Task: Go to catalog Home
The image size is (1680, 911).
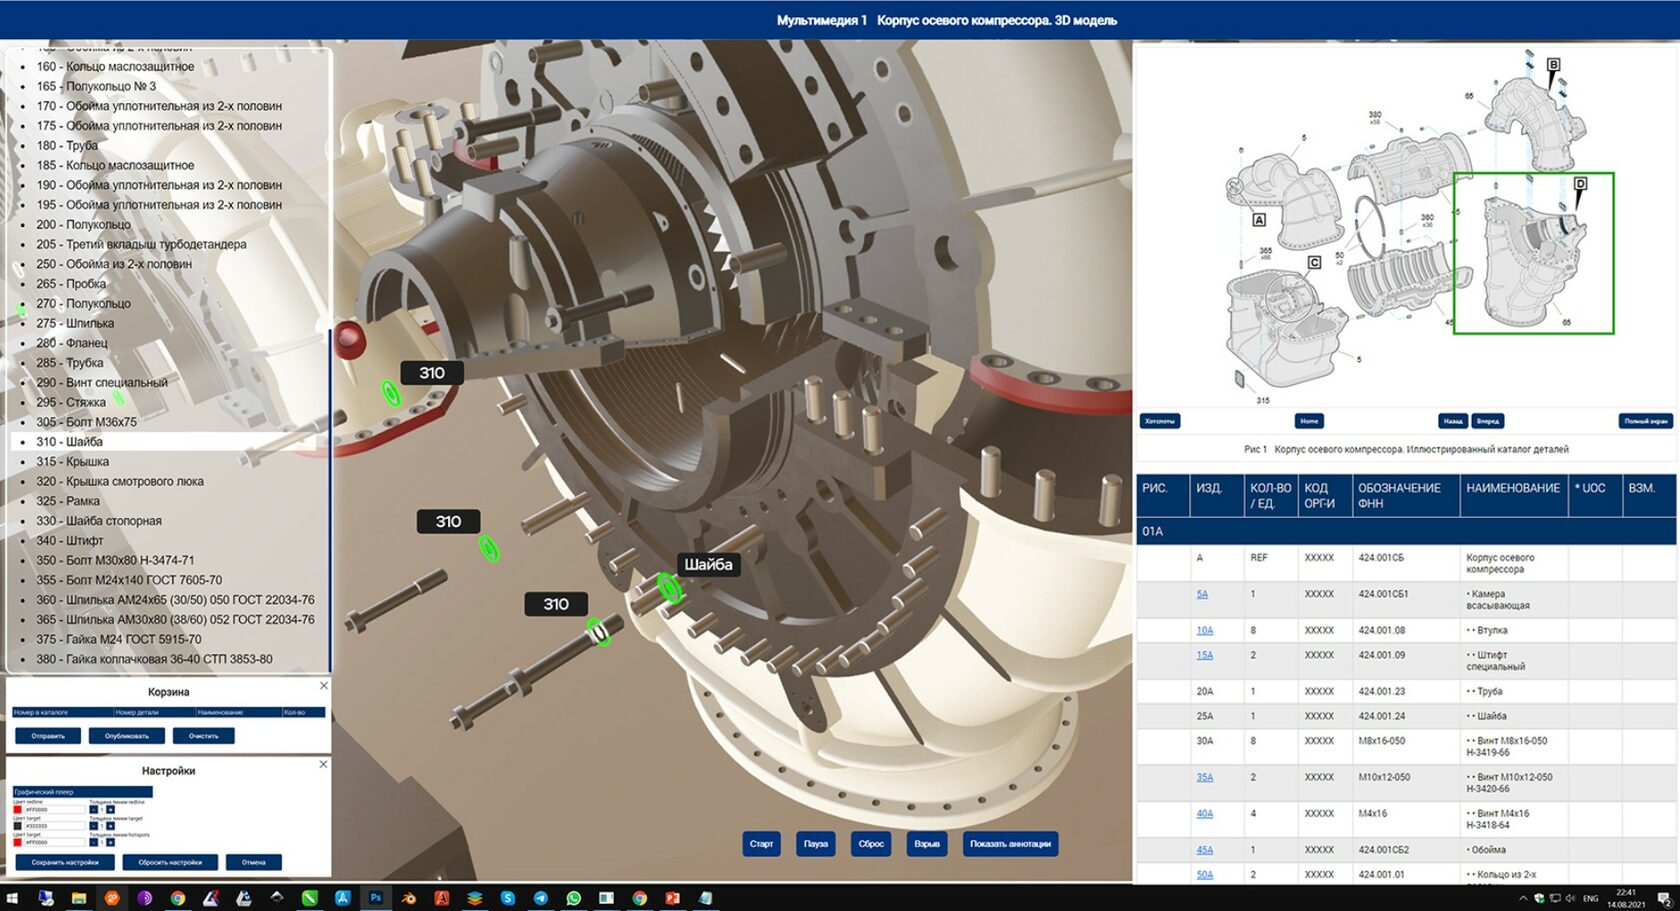Action: point(1309,421)
